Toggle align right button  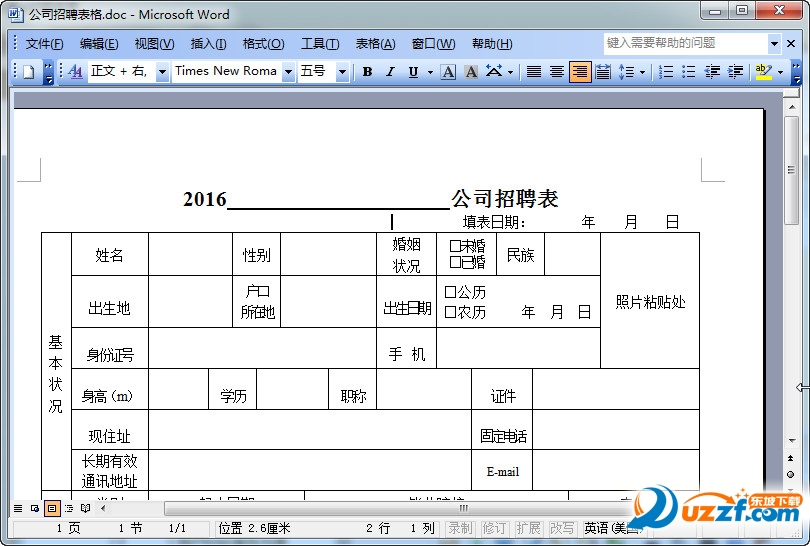coord(580,72)
